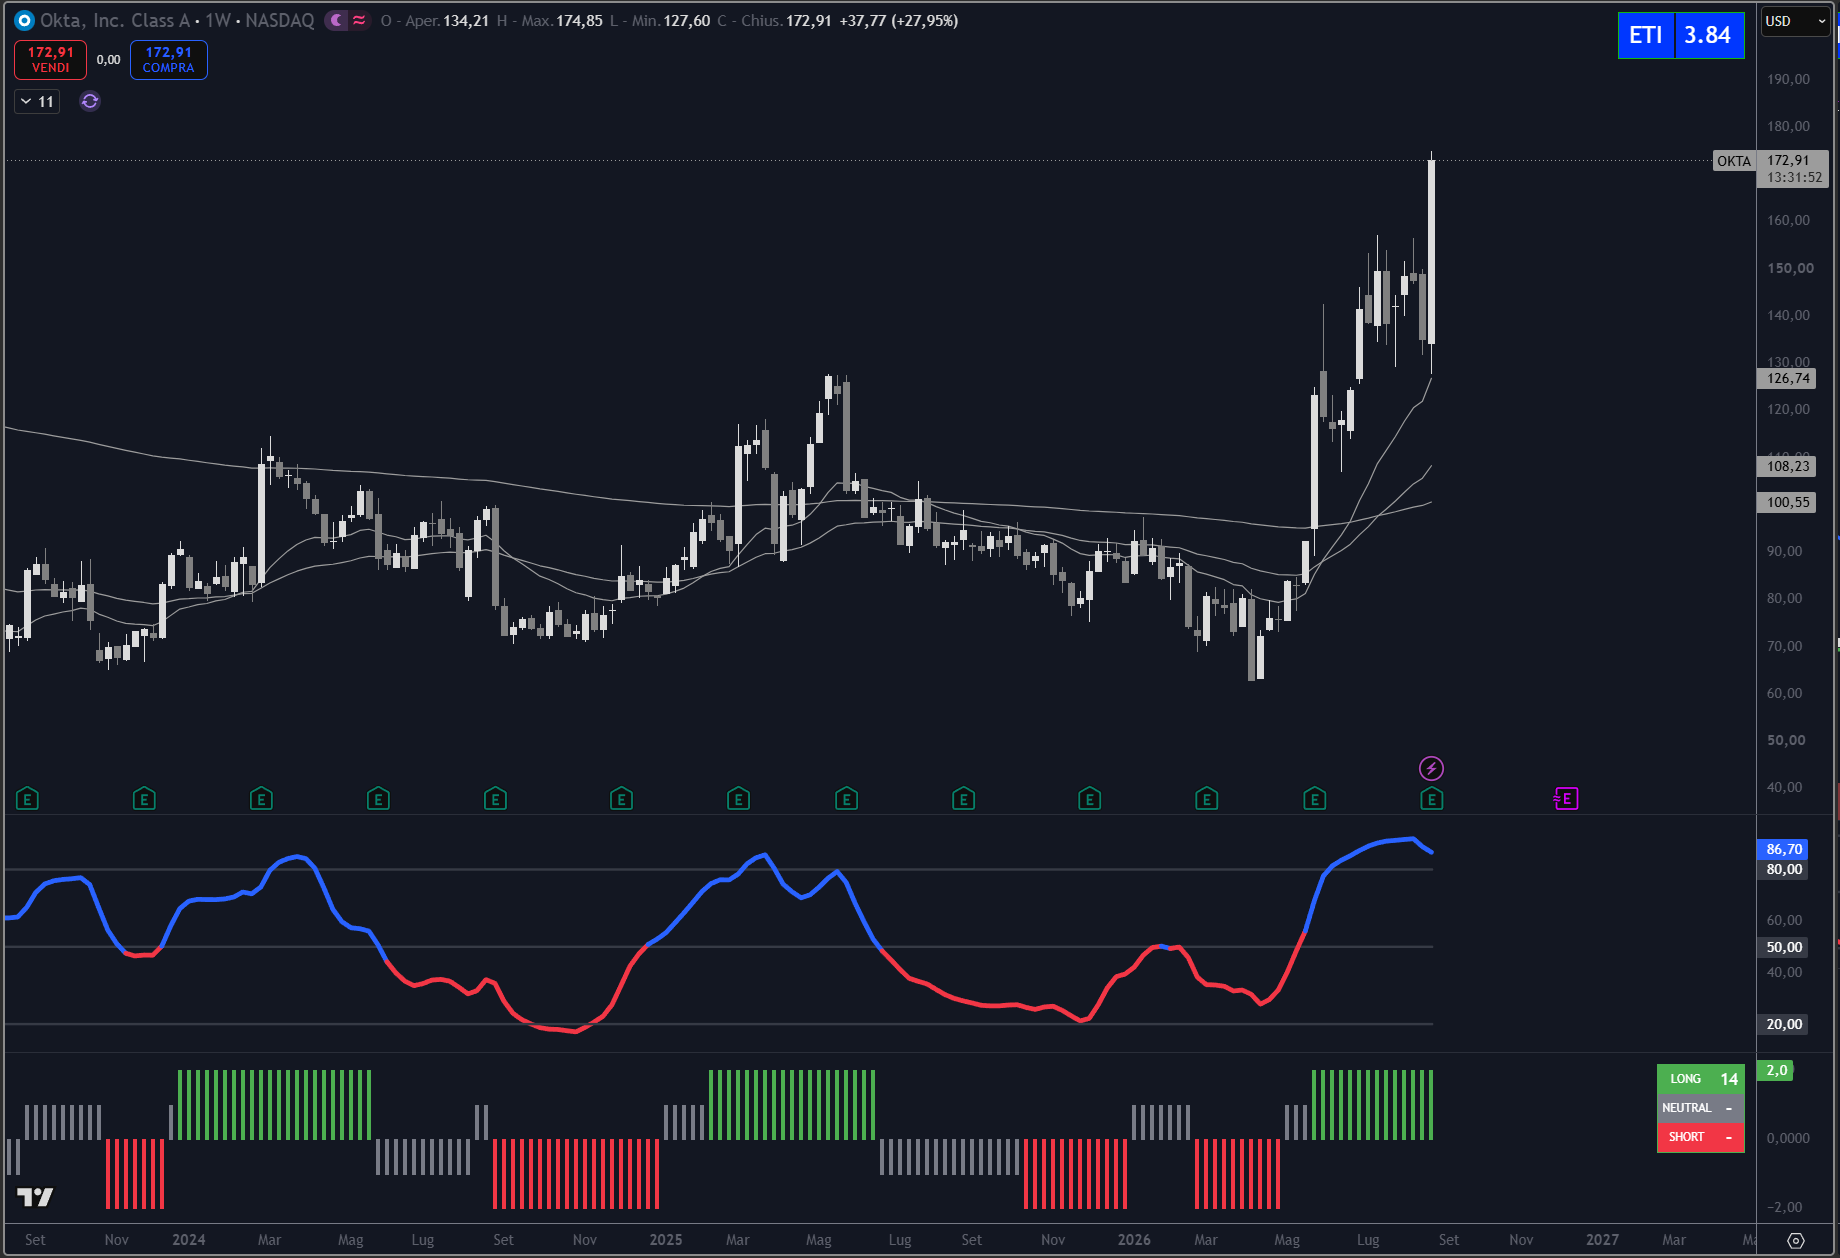Click the 1W timeframe label

(x=218, y=20)
